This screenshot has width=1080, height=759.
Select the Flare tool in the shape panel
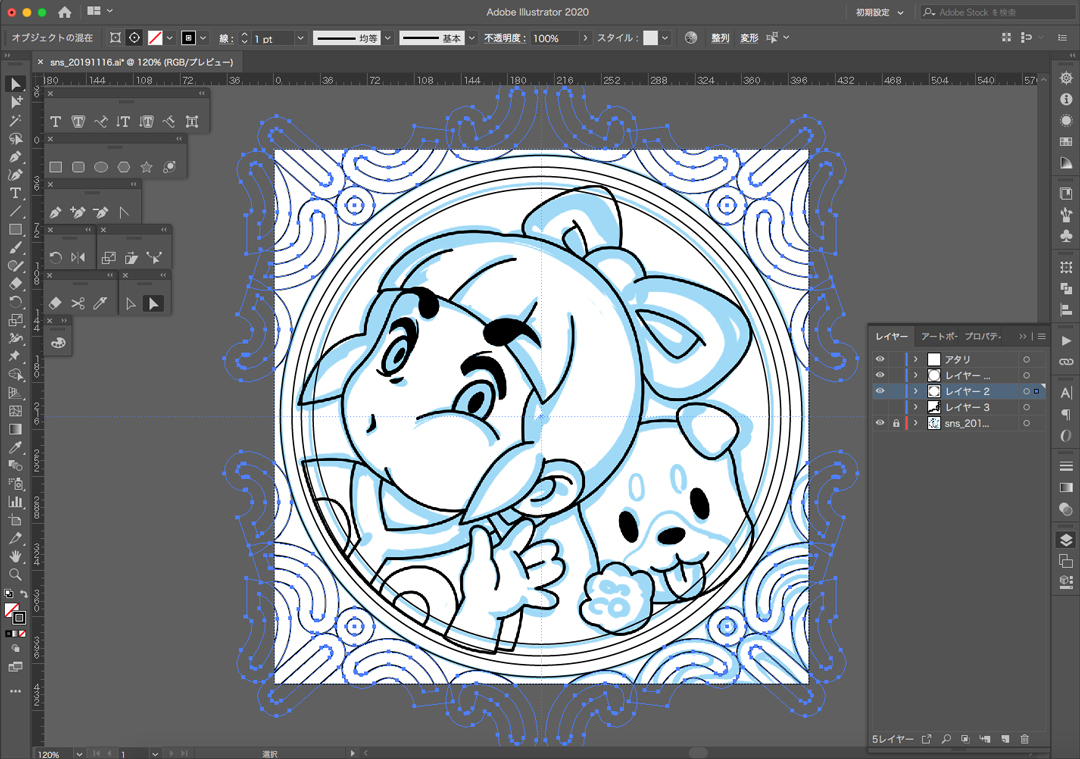169,167
